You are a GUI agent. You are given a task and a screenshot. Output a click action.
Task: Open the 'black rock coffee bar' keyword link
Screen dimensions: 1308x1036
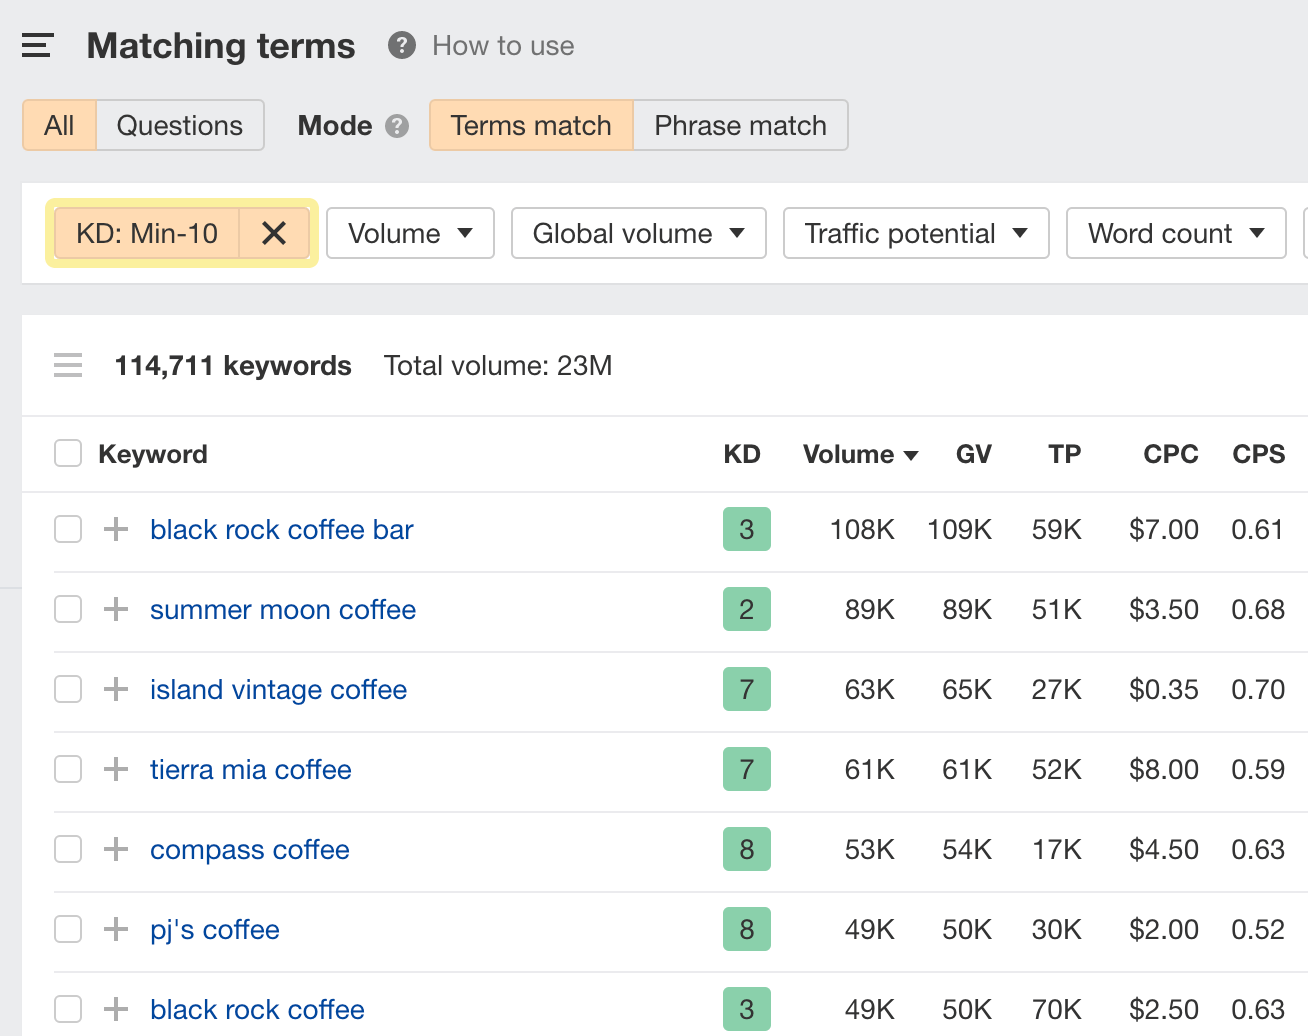pos(281,529)
